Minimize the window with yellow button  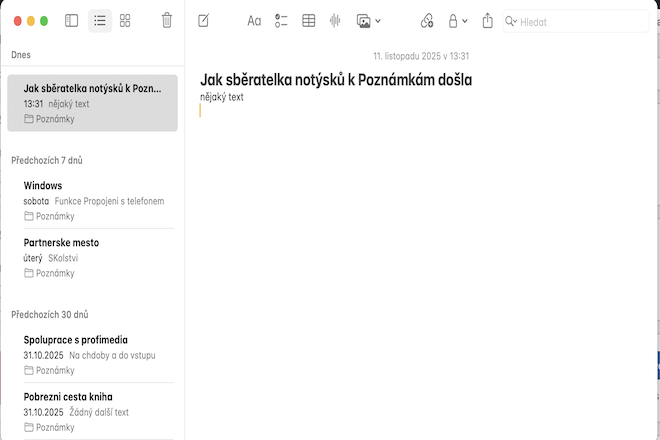pos(31,21)
